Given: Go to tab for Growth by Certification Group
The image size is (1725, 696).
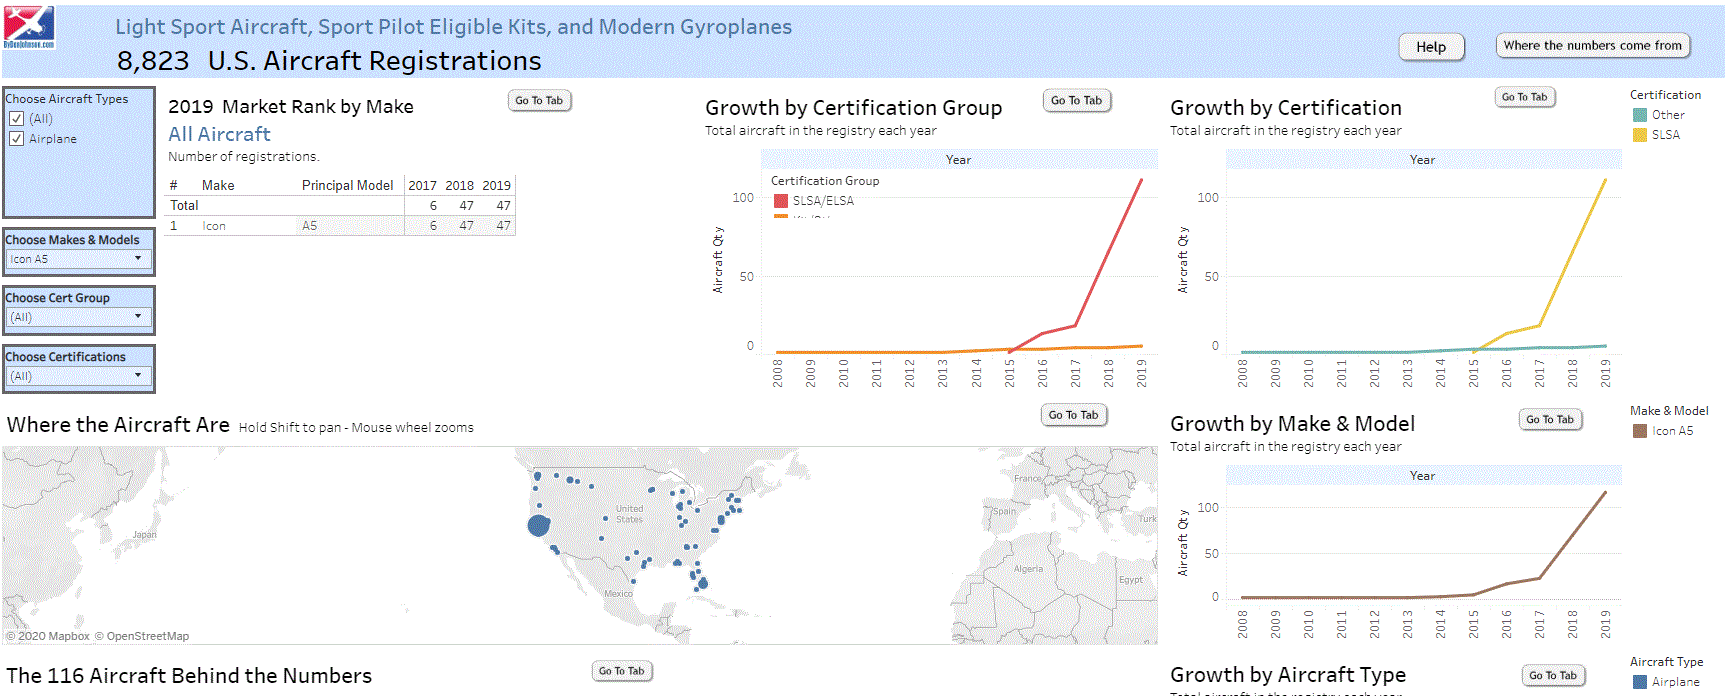Looking at the screenshot, I should coord(1076,101).
